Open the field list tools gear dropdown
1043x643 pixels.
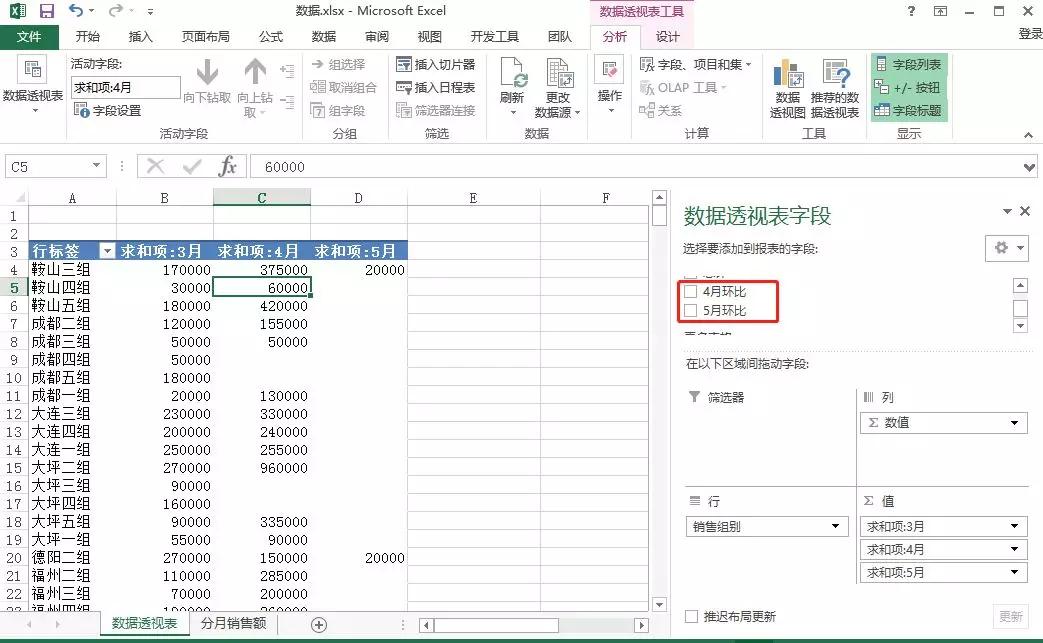click(x=1007, y=248)
